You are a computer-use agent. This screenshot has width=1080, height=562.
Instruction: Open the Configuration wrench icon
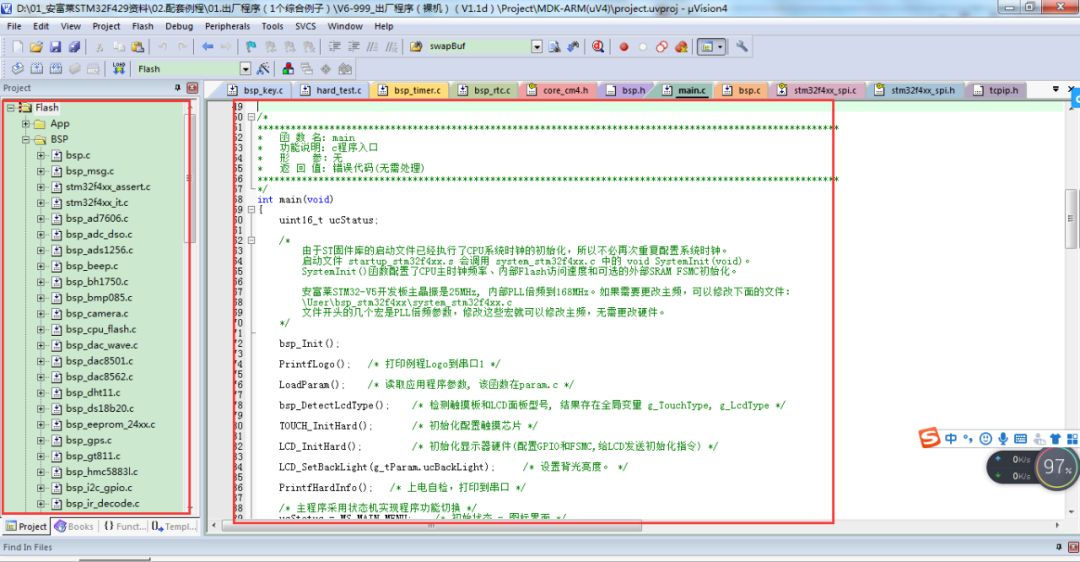click(x=742, y=47)
